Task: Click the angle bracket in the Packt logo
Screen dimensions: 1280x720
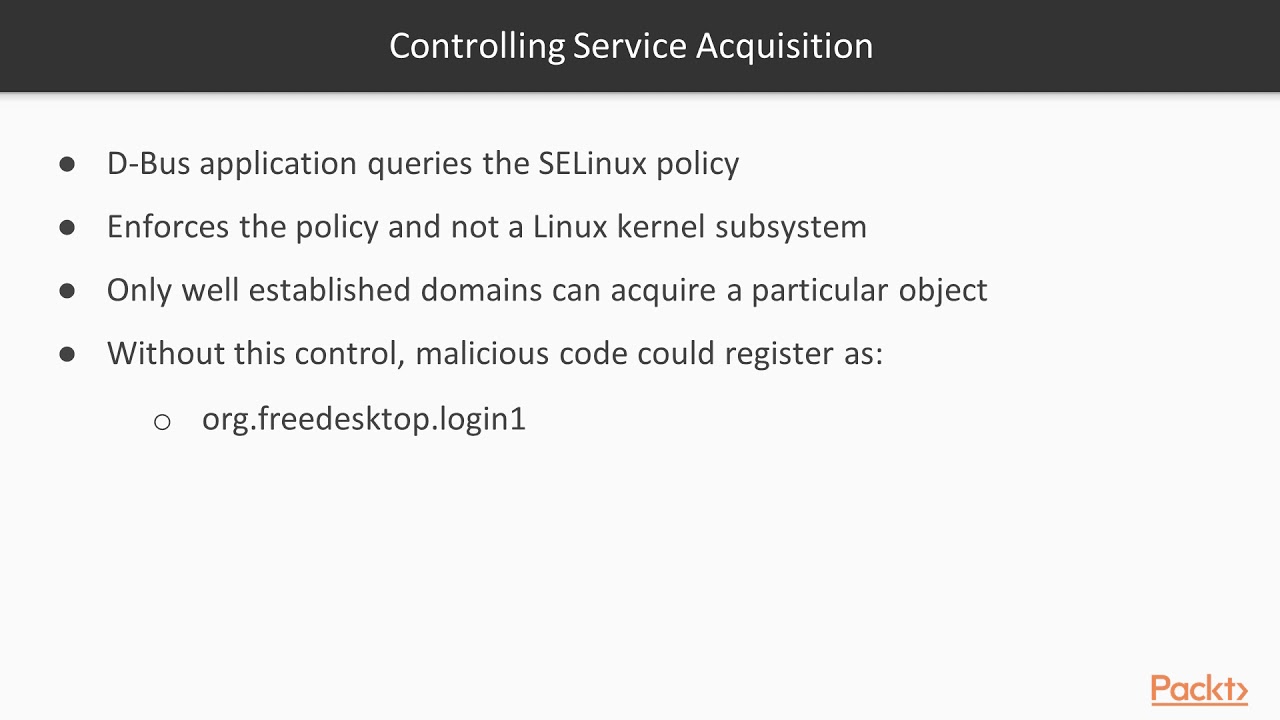Action: click(1239, 691)
